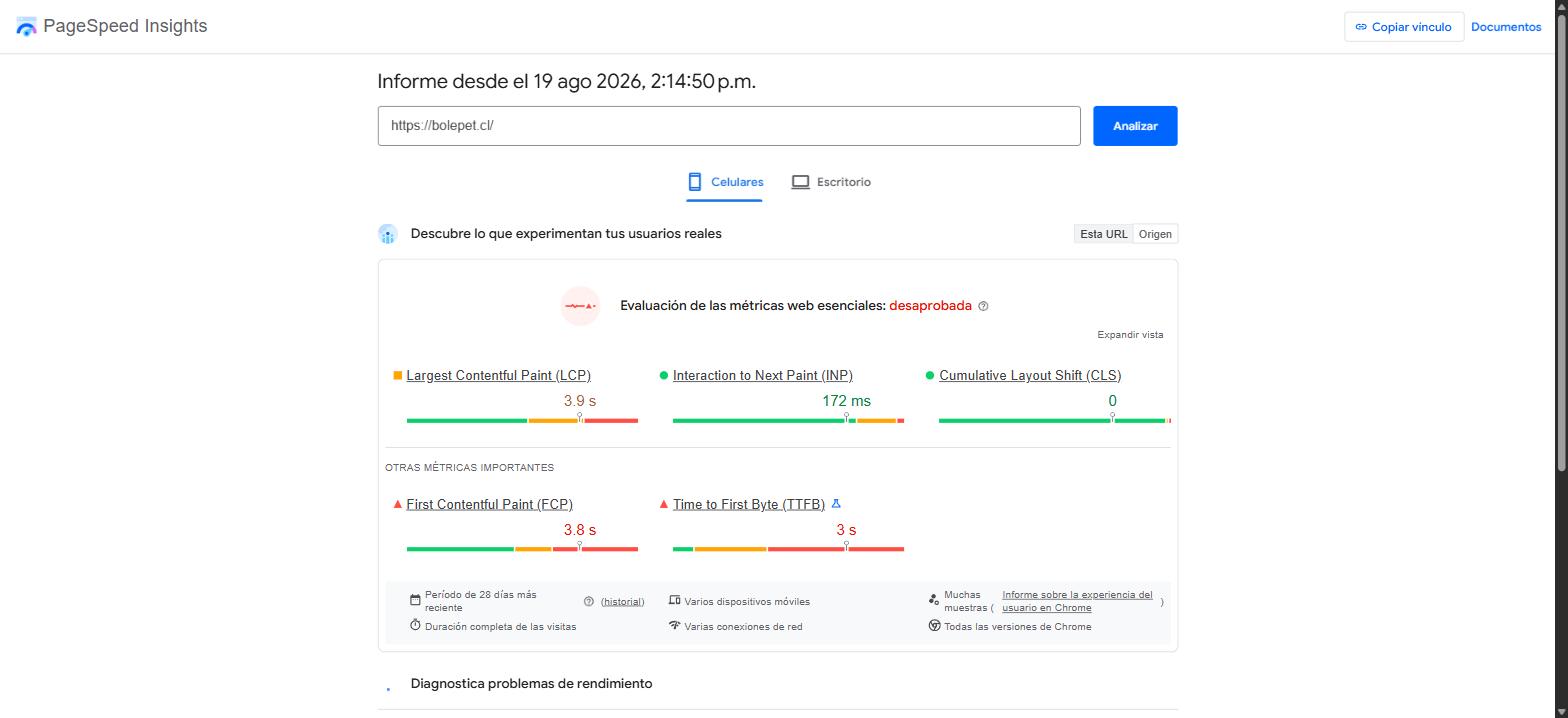This screenshot has height=718, width=1568.
Task: Click Diagnostica problemas de rendimiento heading
Action: click(x=531, y=684)
